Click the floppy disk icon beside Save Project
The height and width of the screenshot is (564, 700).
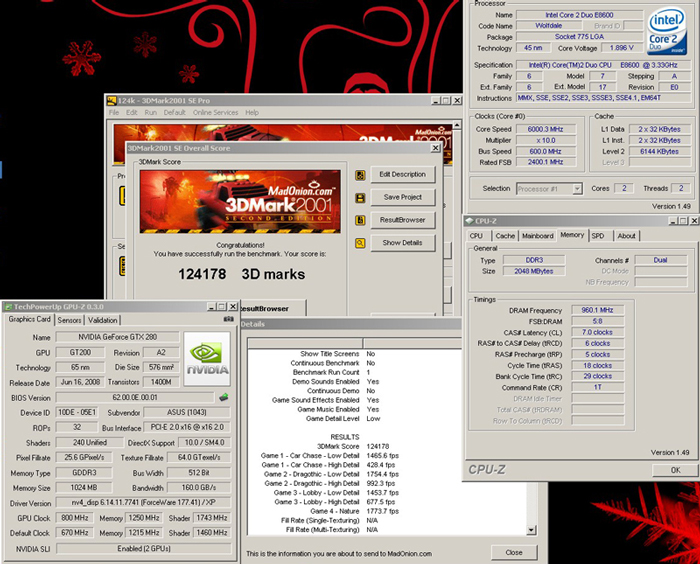point(360,198)
